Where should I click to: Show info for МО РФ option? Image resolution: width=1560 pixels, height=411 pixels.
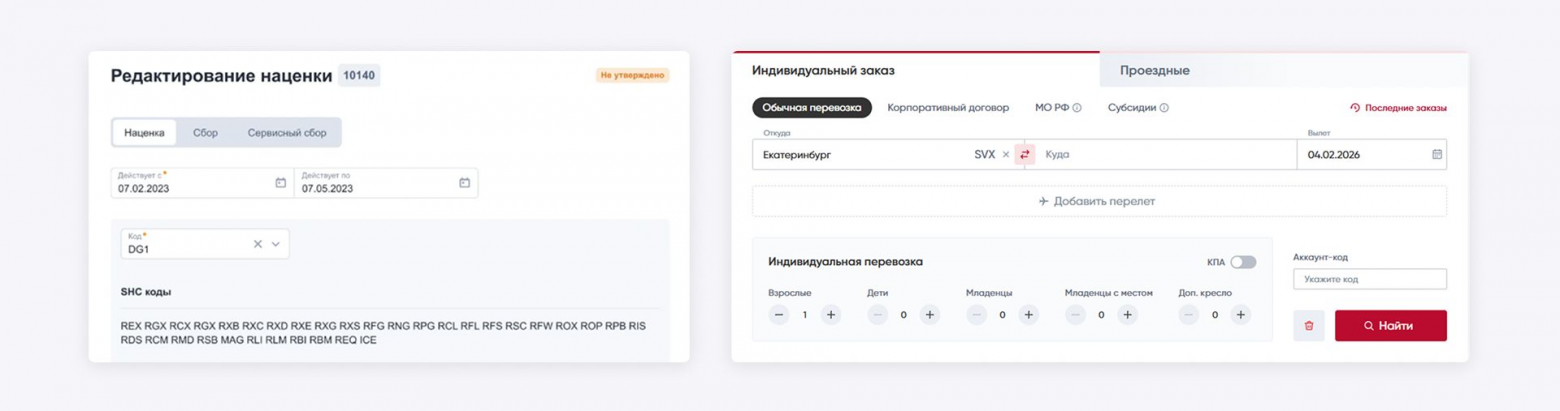1077,108
